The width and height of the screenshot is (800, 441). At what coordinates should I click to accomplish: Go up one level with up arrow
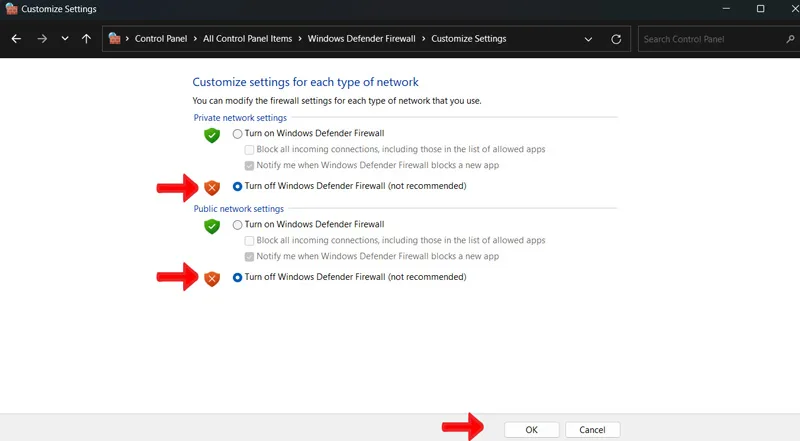(86, 39)
